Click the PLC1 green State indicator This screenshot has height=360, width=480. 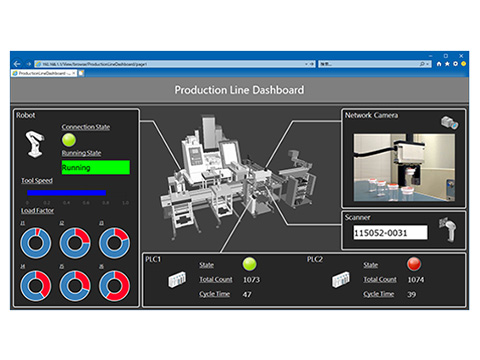pyautogui.click(x=249, y=264)
